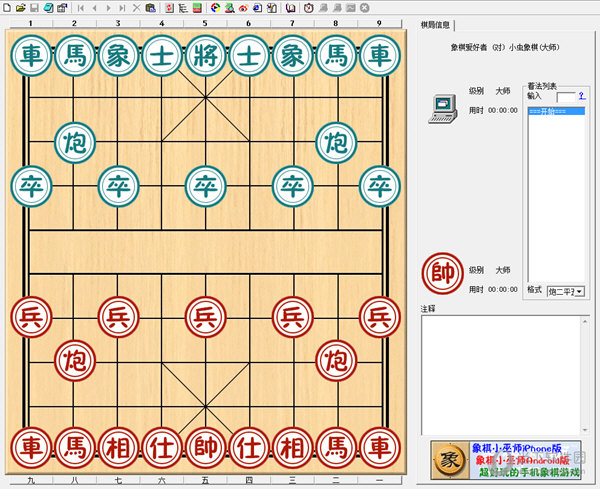Select the leftmost black 卒 pawn
Screen dimensions: 600x489
[31, 186]
